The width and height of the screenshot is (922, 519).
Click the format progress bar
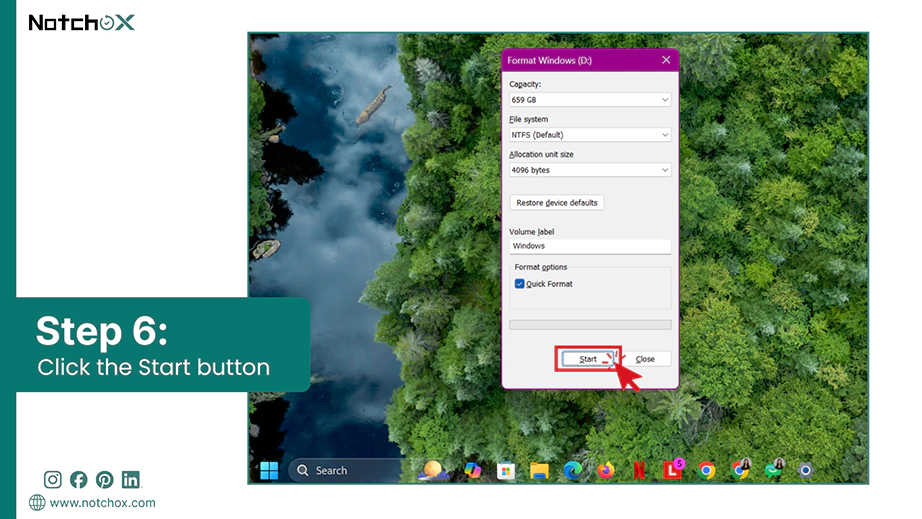click(x=590, y=324)
